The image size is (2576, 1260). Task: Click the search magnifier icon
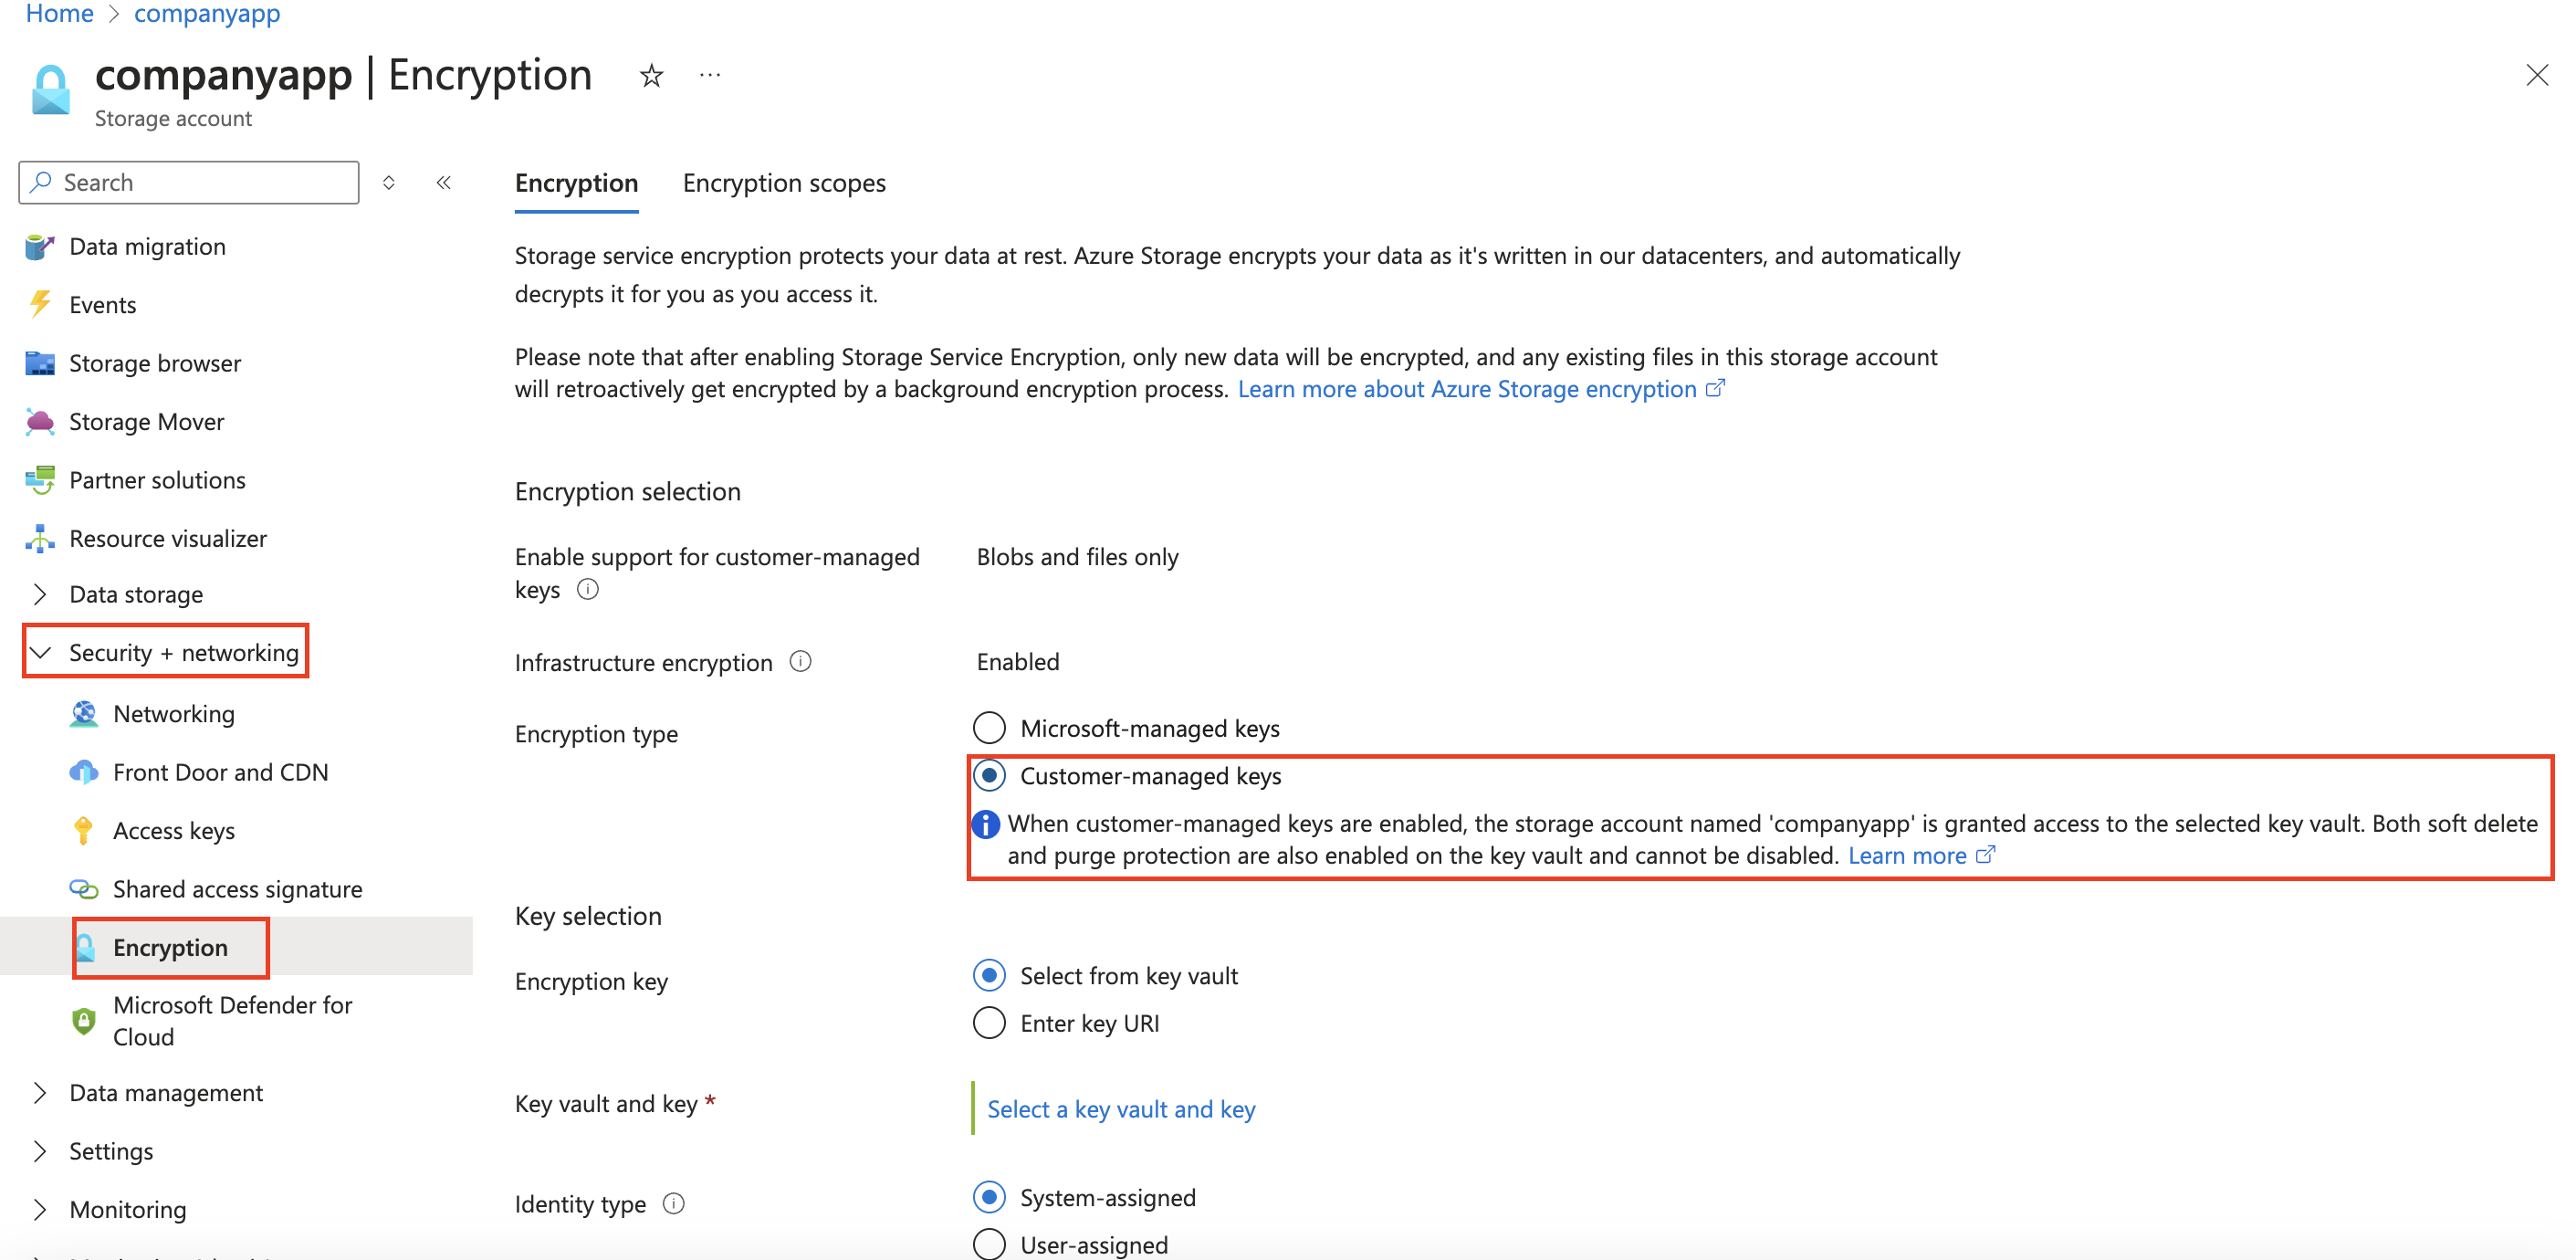coord(41,182)
